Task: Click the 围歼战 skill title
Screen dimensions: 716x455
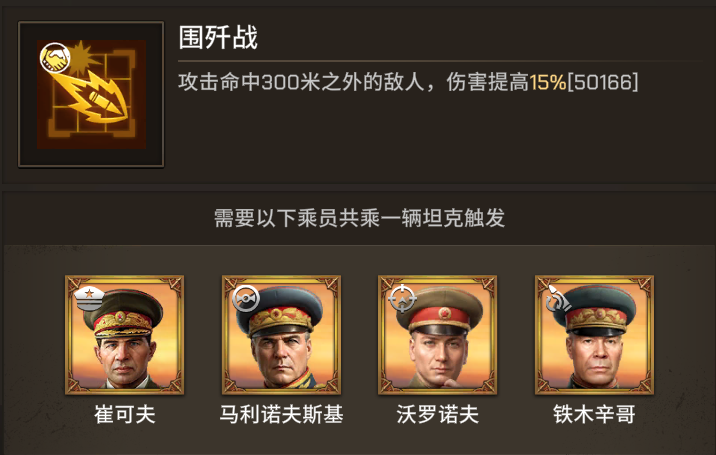Action: coord(218,37)
